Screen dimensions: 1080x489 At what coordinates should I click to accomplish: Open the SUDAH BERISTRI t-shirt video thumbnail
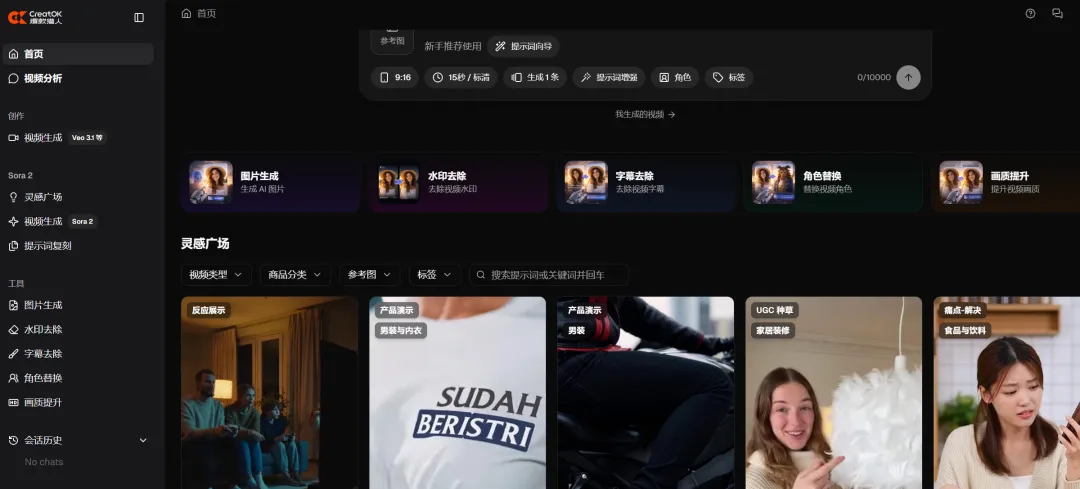[x=457, y=400]
